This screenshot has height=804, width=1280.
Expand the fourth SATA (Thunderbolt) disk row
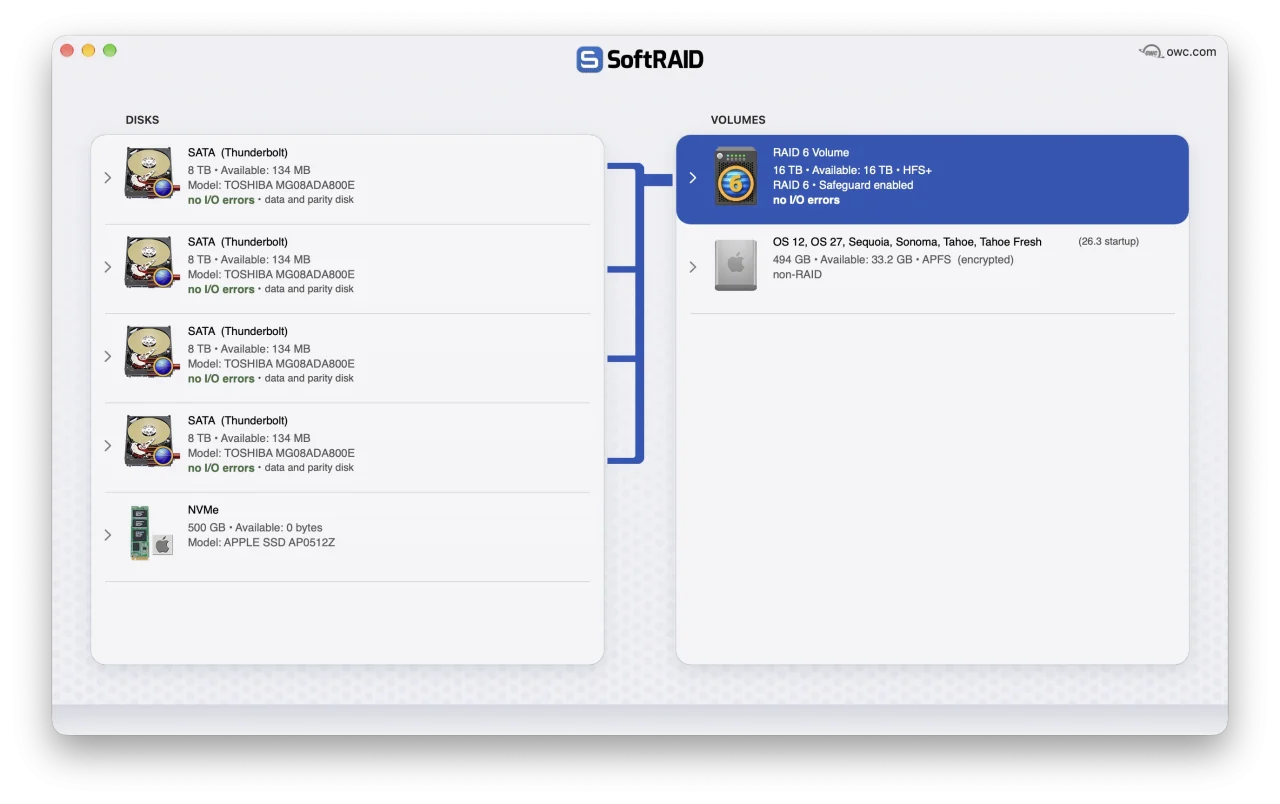108,445
